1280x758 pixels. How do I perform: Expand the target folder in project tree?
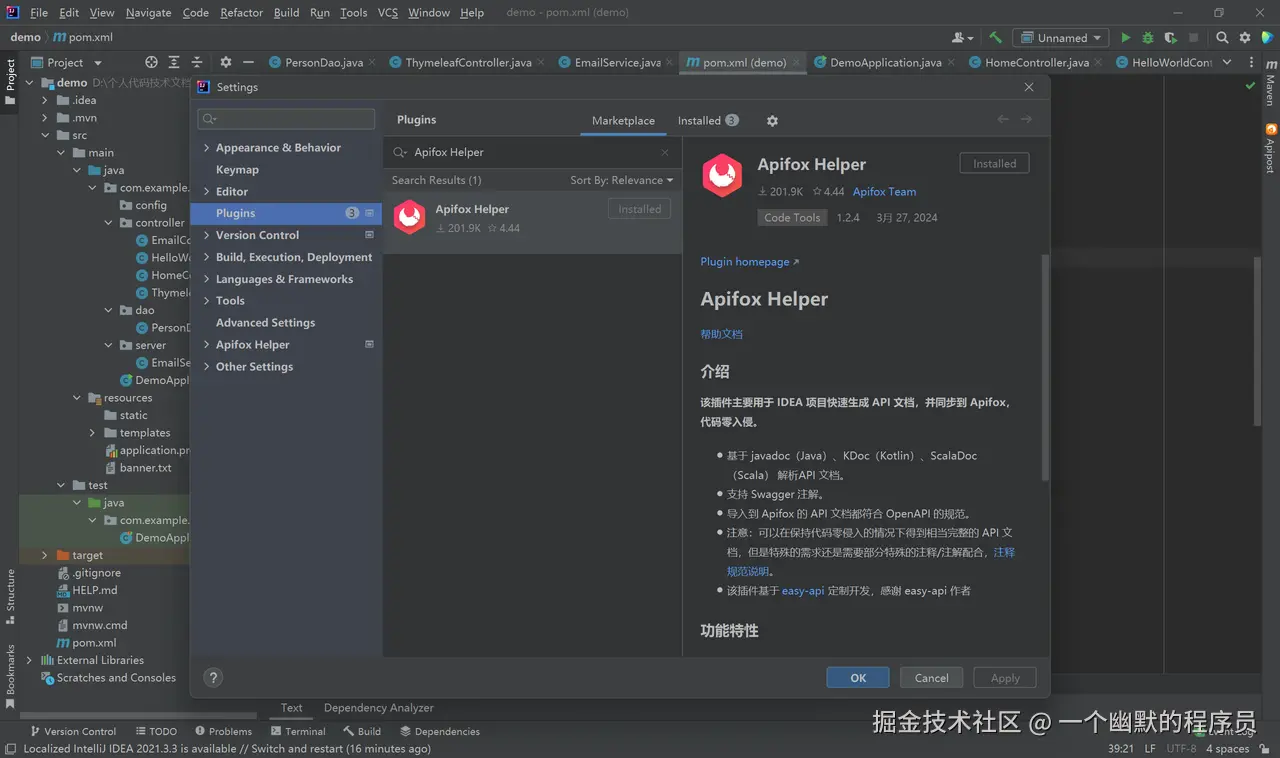tap(45, 555)
